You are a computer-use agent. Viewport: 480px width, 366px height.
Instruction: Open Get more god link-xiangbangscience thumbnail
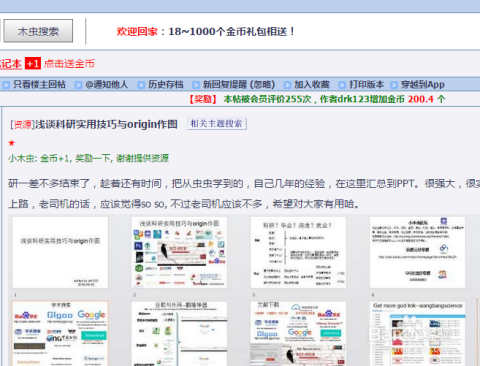(x=417, y=333)
